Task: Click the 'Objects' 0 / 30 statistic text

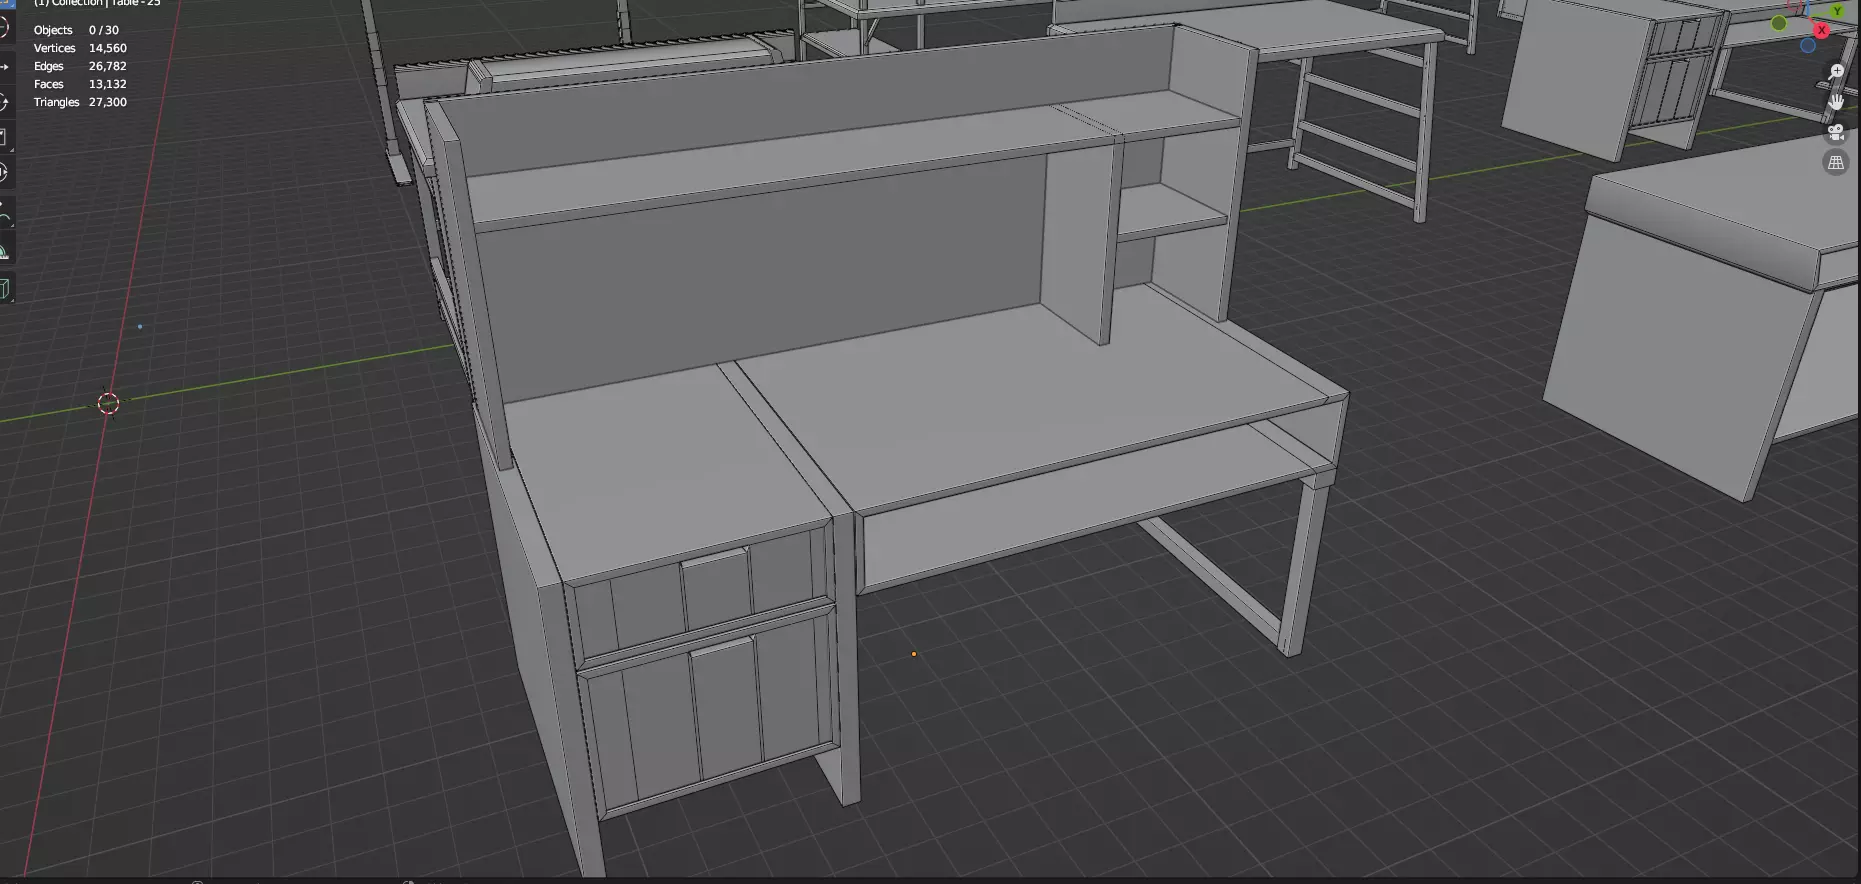Action: tap(76, 30)
